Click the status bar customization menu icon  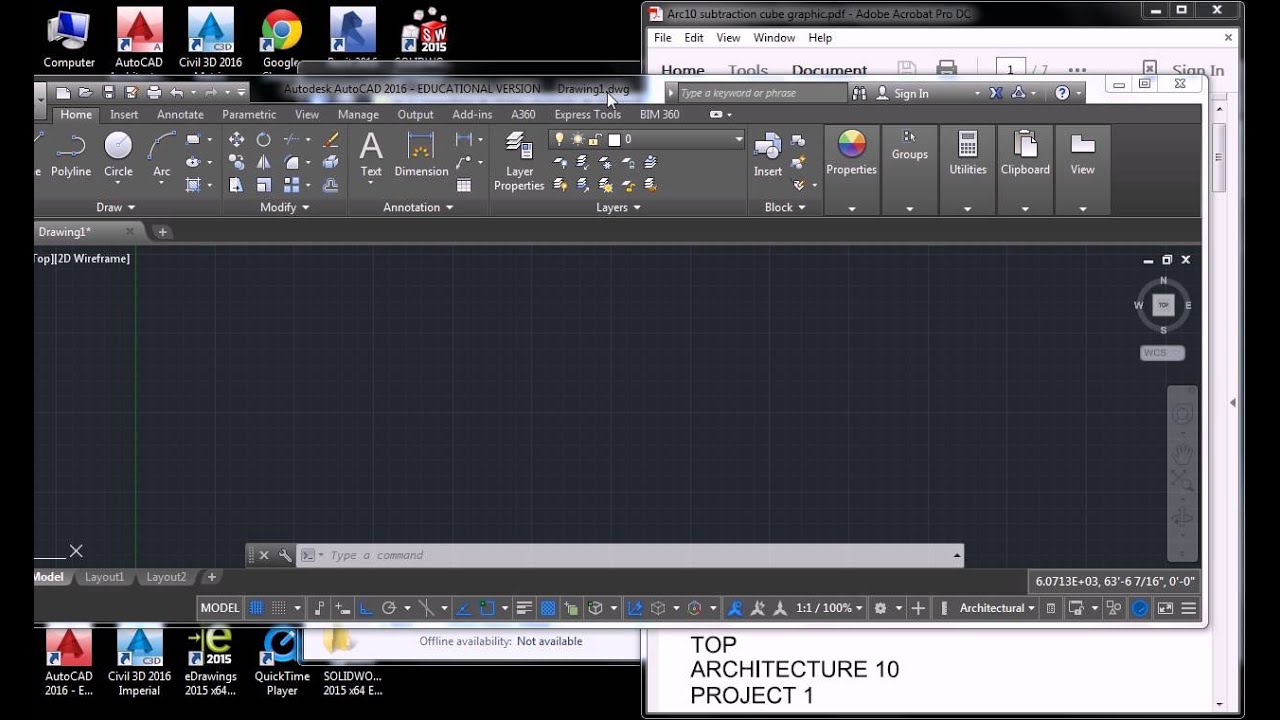pos(1189,608)
